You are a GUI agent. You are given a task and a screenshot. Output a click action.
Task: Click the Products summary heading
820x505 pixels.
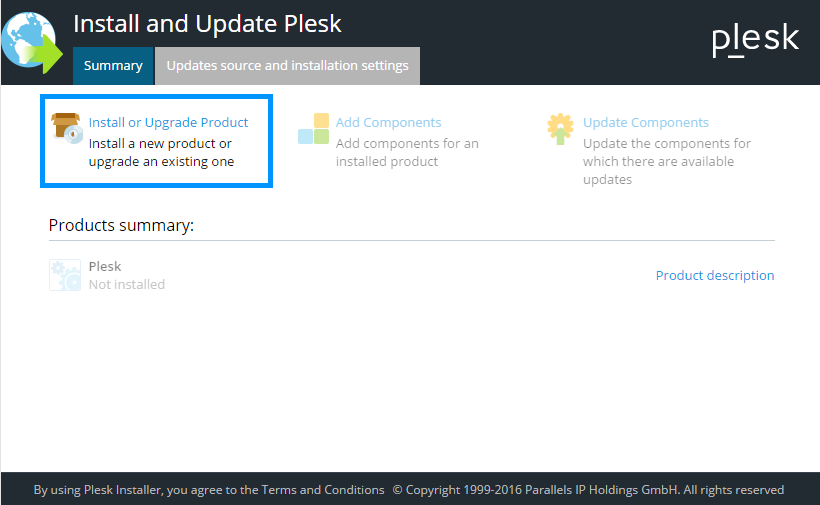[x=120, y=225]
